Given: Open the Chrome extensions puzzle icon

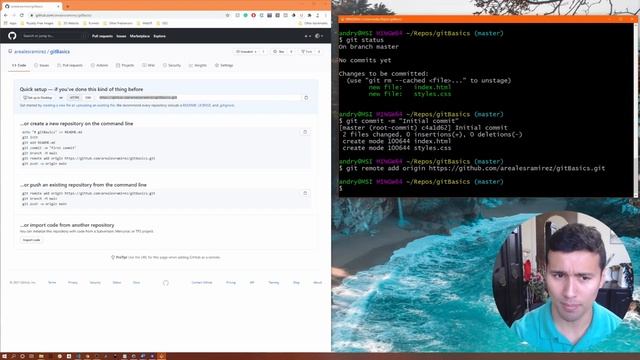Looking at the screenshot, I should click(309, 15).
